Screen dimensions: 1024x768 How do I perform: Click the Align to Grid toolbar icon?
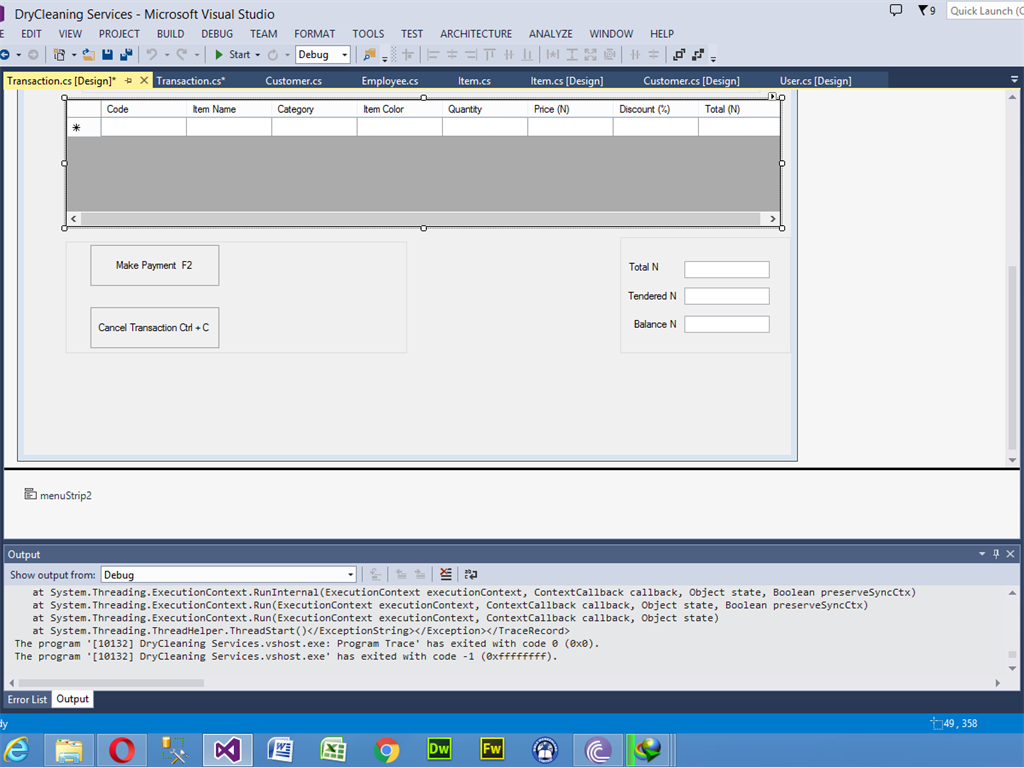408,55
